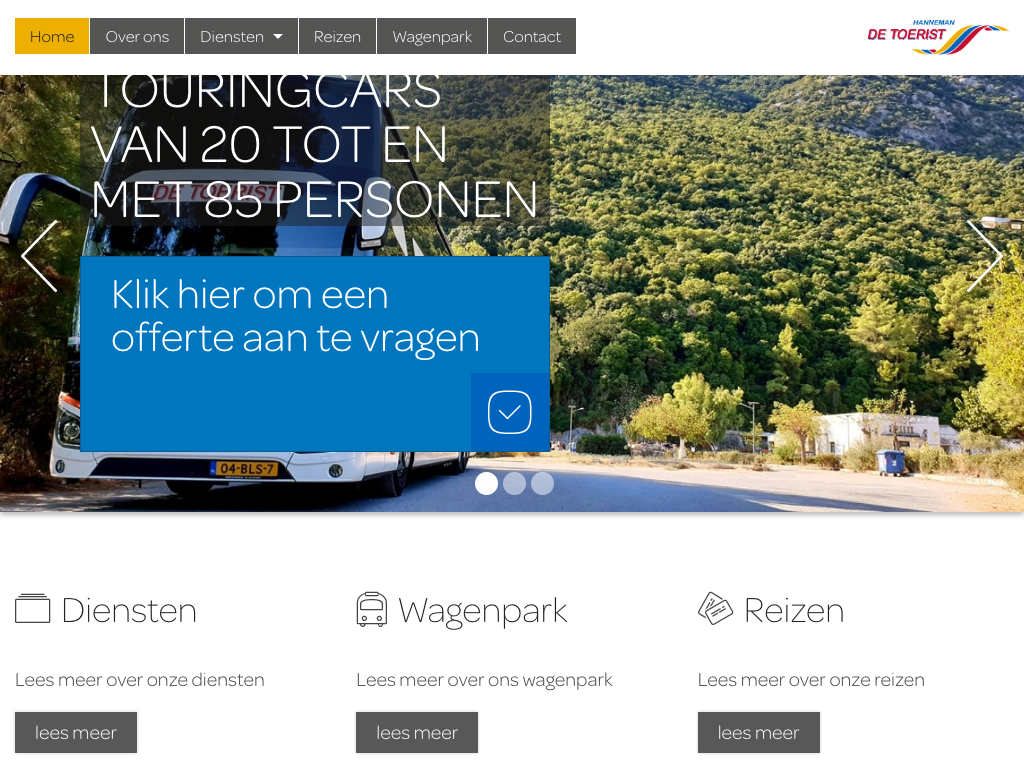Select the first carousel indicator dot
Screen dimensions: 1024x768
(x=486, y=483)
